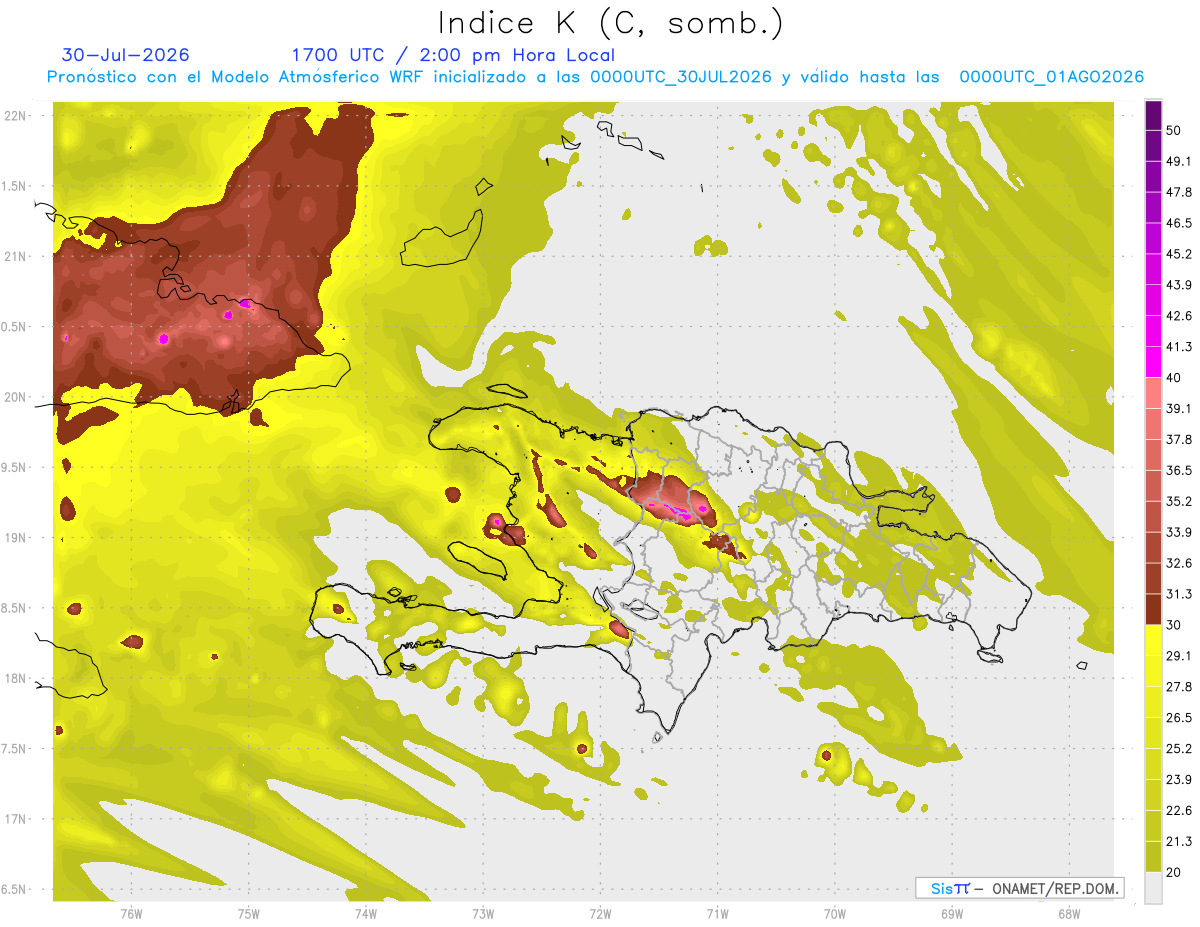Pick the dark brown swatch between 30 and 31.3
The width and height of the screenshot is (1200, 927).
coord(1153,609)
